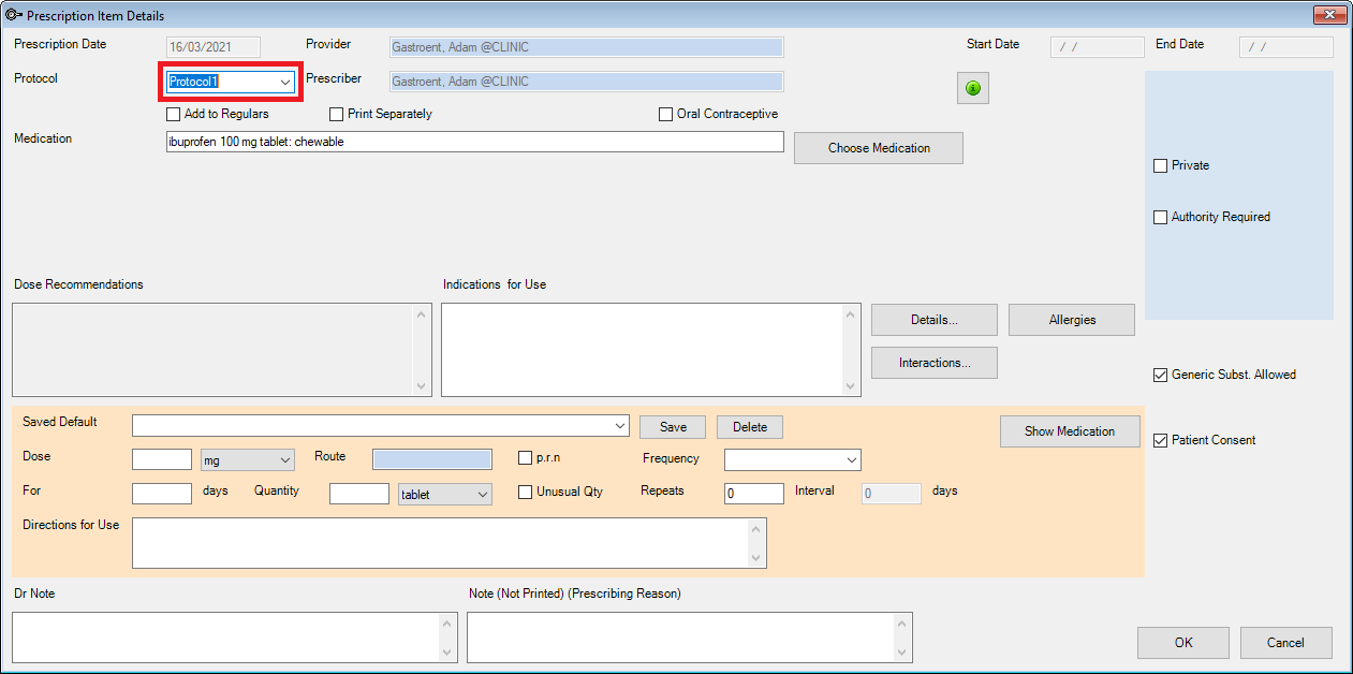Enable Print Separately checkbox

(337, 114)
